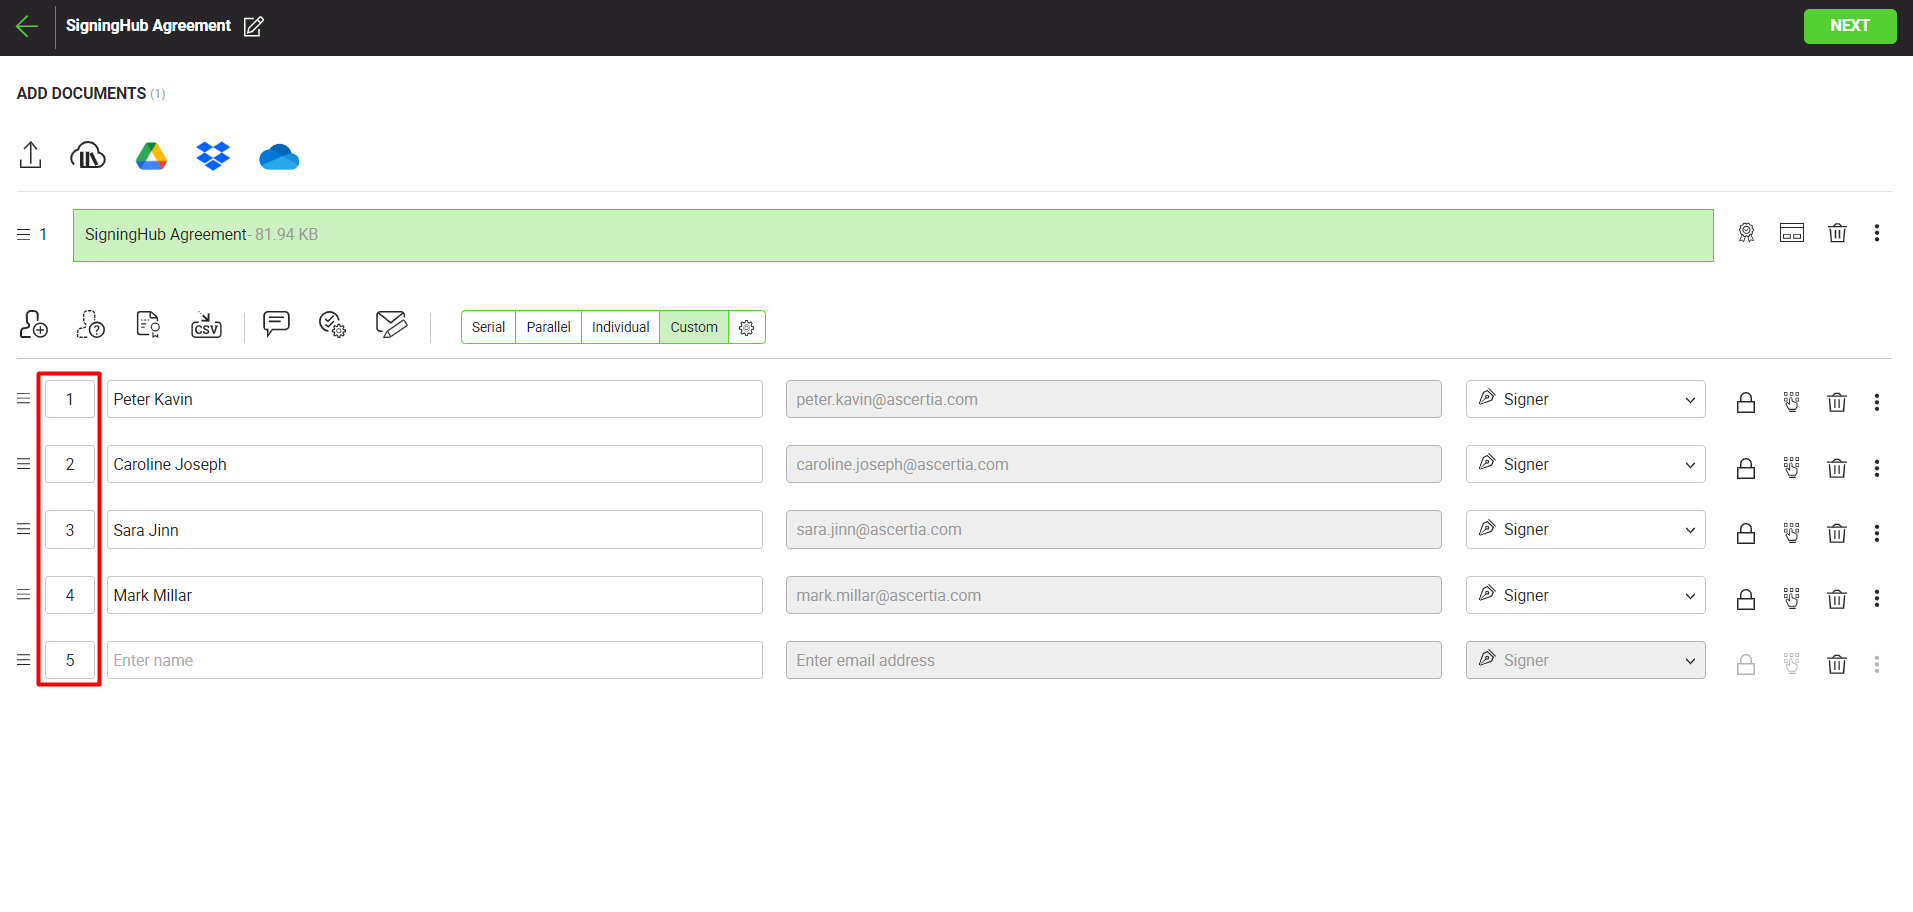Open role dropdown for Peter Kavin
This screenshot has width=1913, height=912.
[x=1585, y=399]
